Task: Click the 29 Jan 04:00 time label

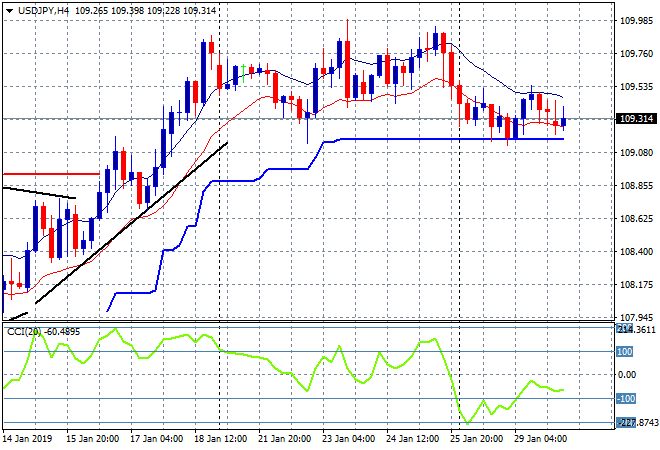Action: coord(540,439)
